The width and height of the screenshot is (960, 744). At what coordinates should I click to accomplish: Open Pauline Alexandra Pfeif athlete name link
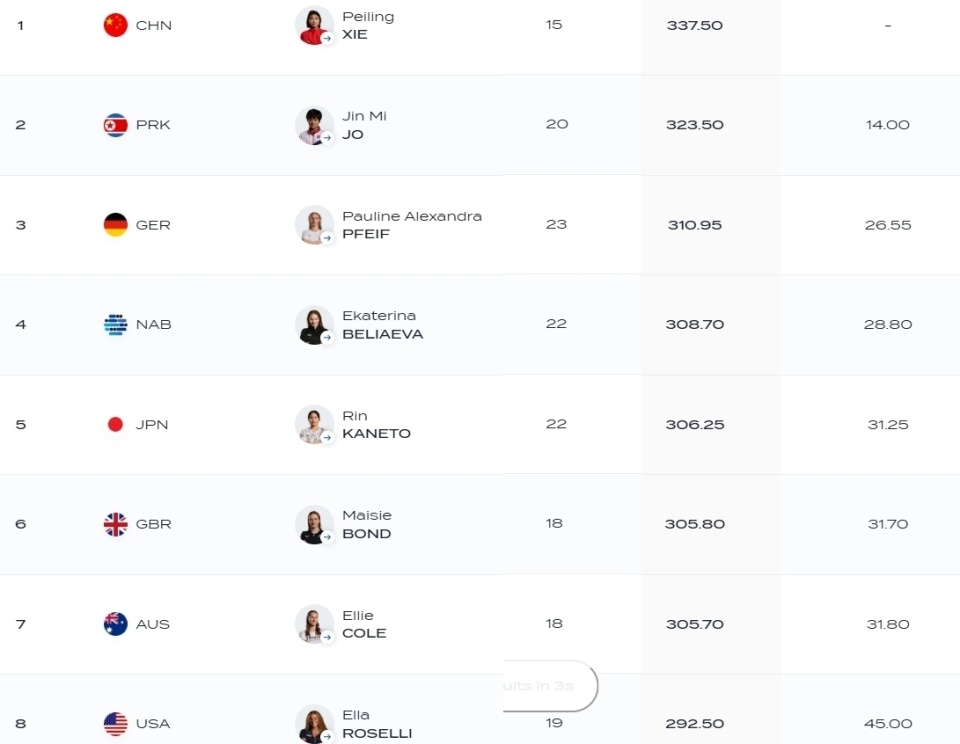click(411, 225)
